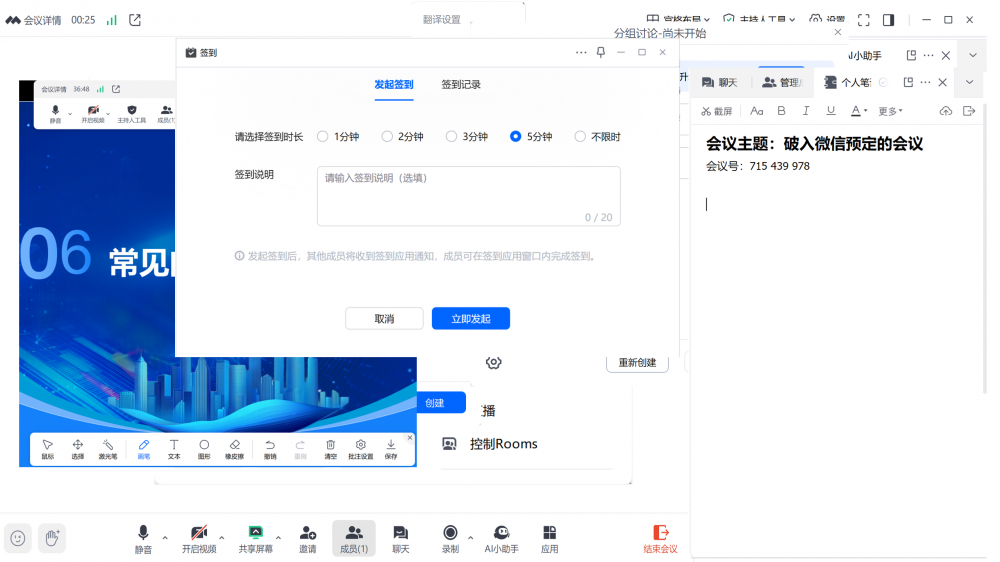
Task: Toggle italic formatting in notes
Action: pos(806,111)
